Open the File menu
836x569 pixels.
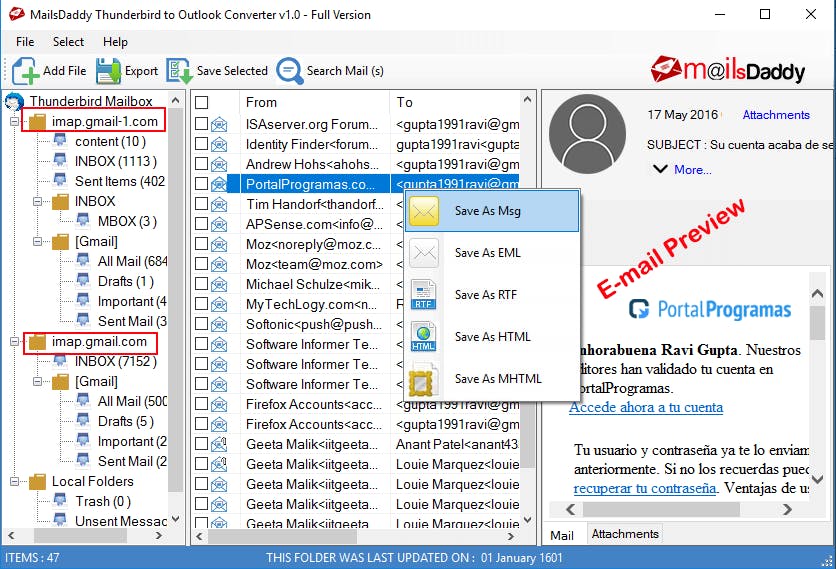coord(25,42)
